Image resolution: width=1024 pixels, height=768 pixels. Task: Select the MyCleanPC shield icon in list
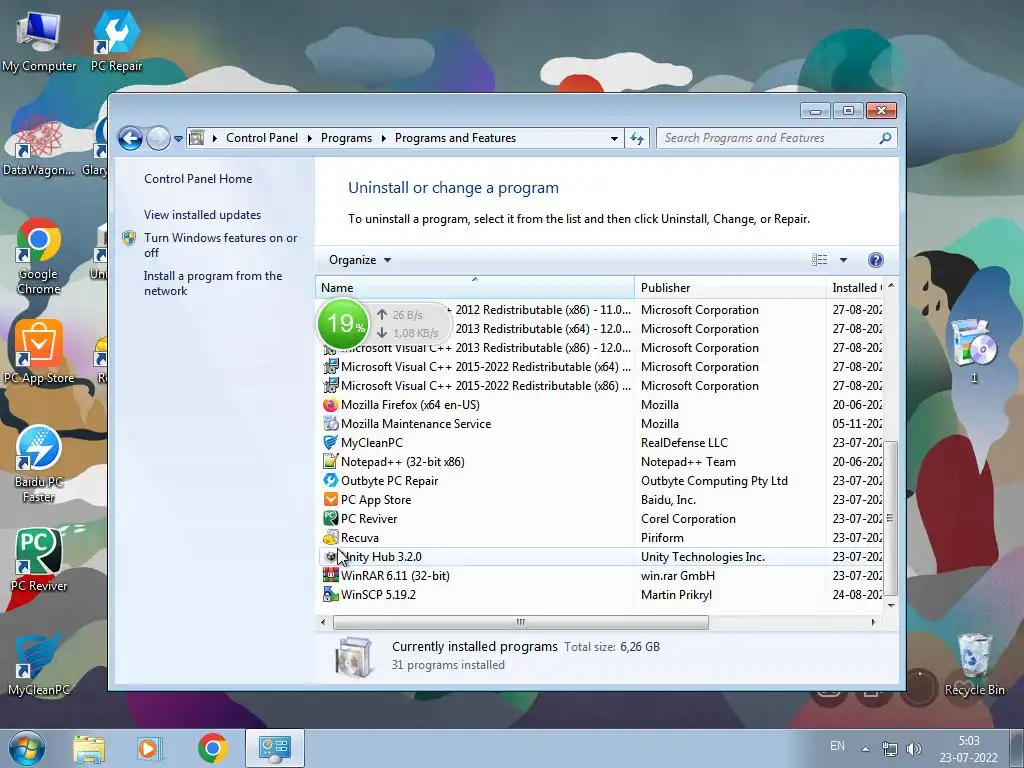click(x=331, y=442)
